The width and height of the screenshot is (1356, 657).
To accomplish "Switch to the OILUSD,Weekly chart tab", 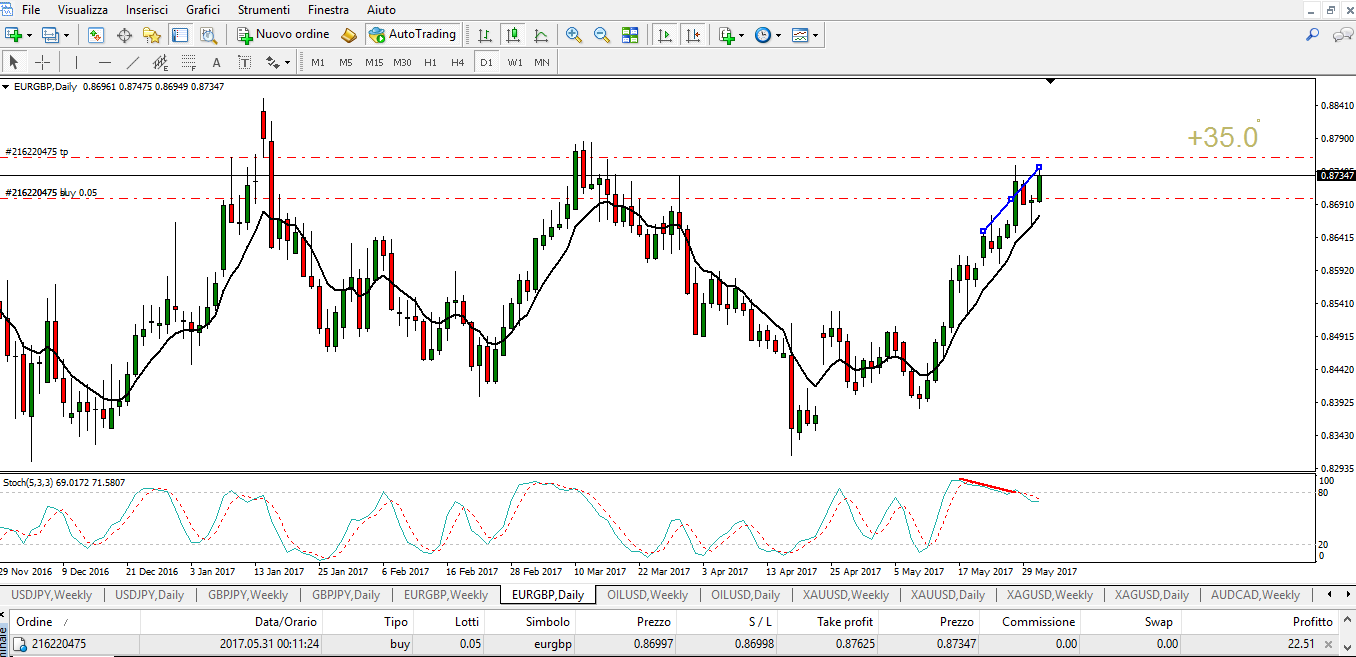I will pyautogui.click(x=648, y=595).
